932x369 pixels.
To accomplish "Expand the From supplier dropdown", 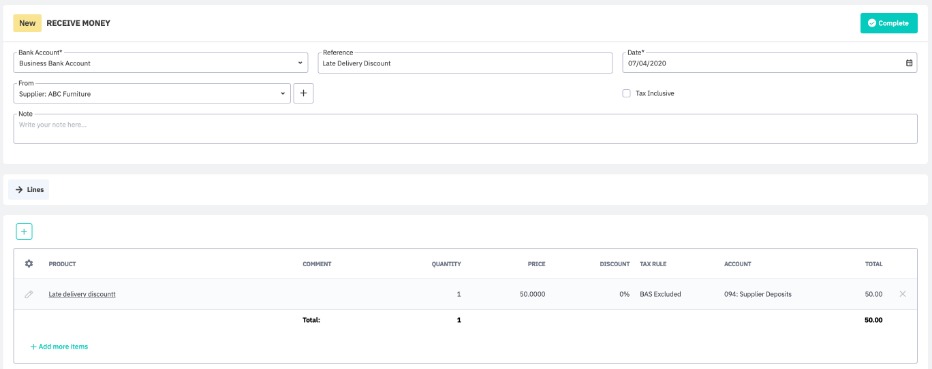I will tap(152, 94).
